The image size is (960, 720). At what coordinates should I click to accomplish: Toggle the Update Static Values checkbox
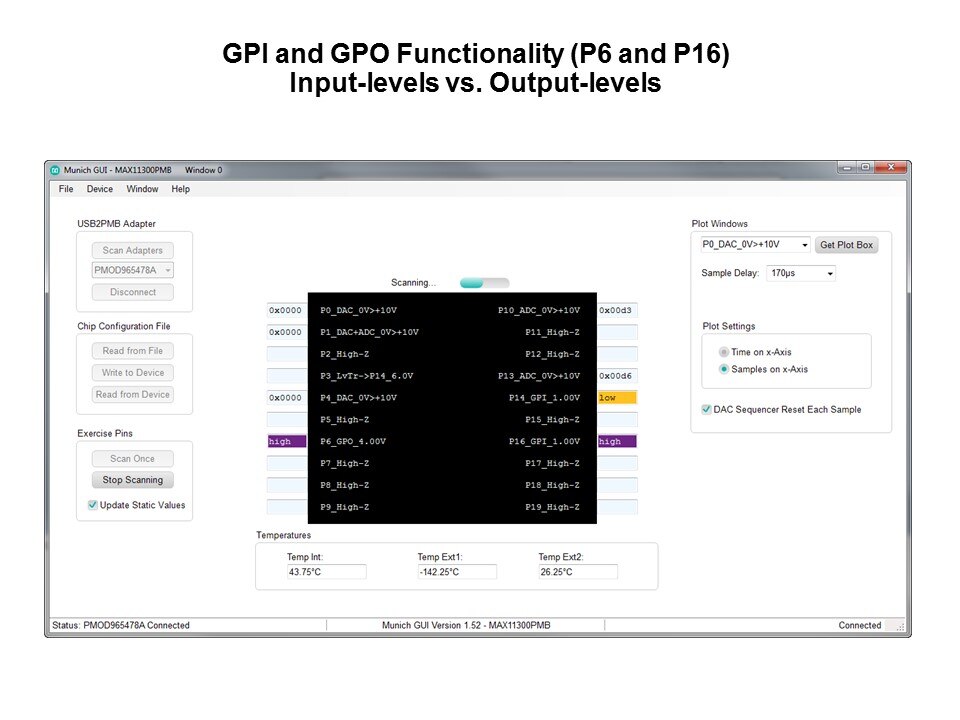pos(93,505)
